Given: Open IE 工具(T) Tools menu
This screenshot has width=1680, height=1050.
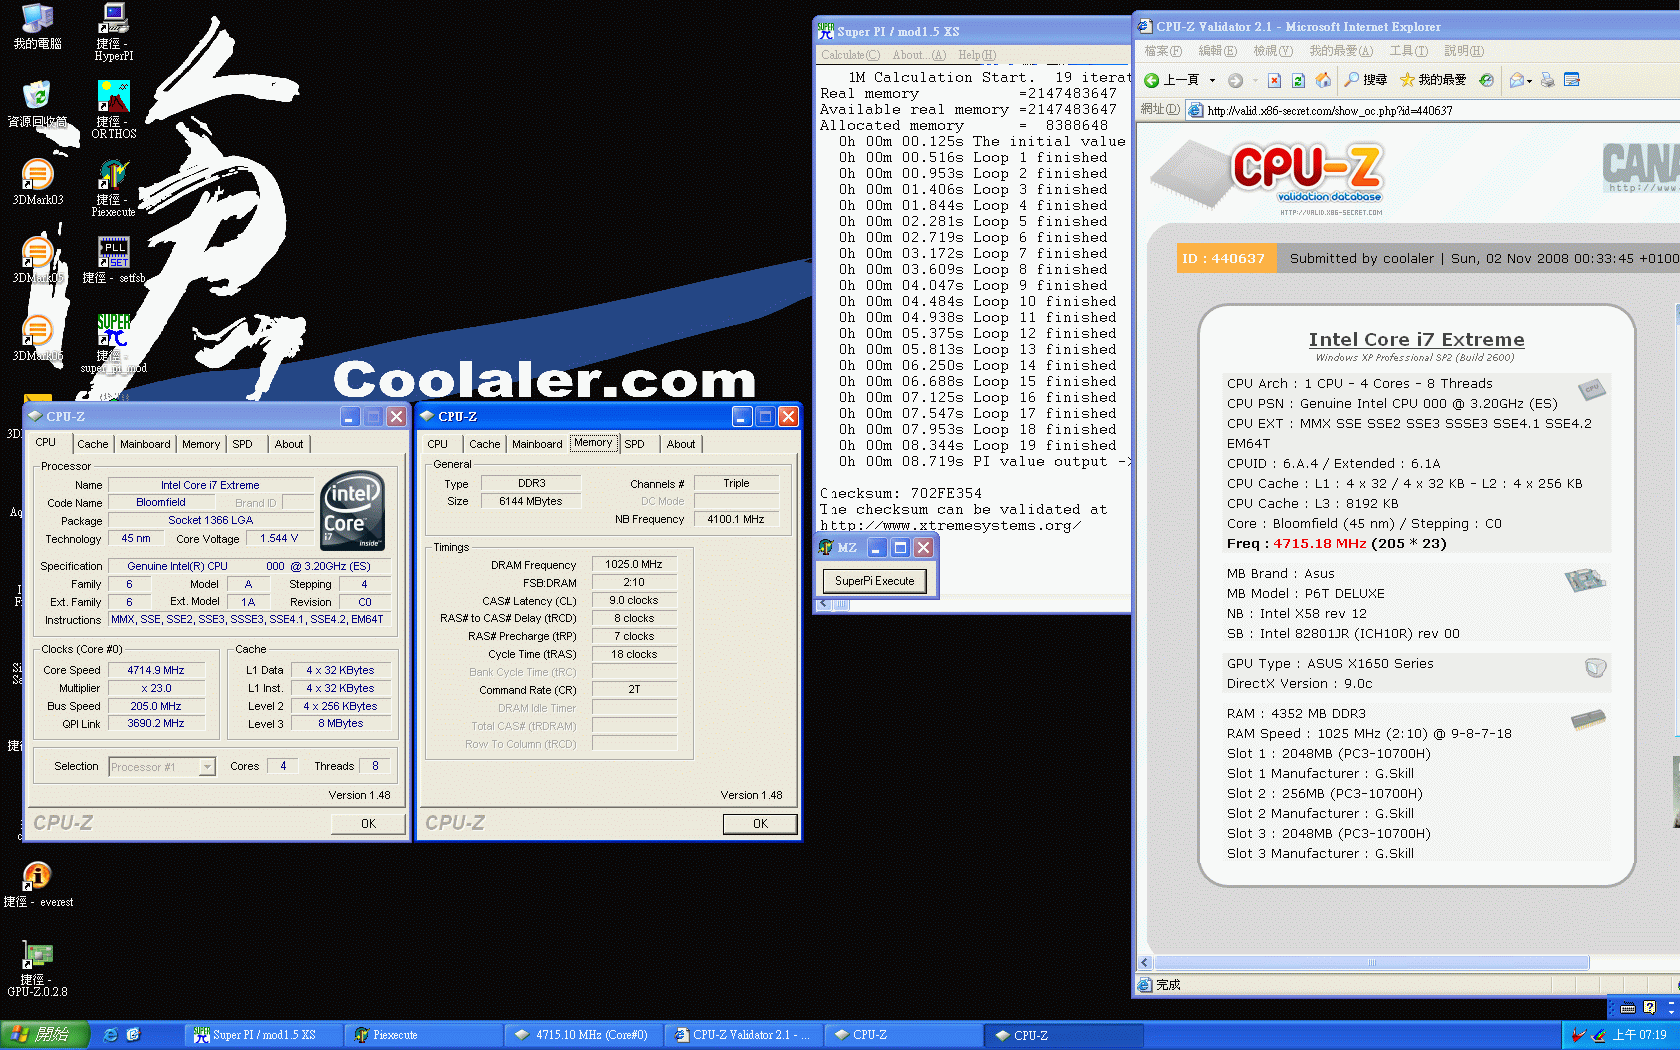Looking at the screenshot, I should pyautogui.click(x=1408, y=51).
